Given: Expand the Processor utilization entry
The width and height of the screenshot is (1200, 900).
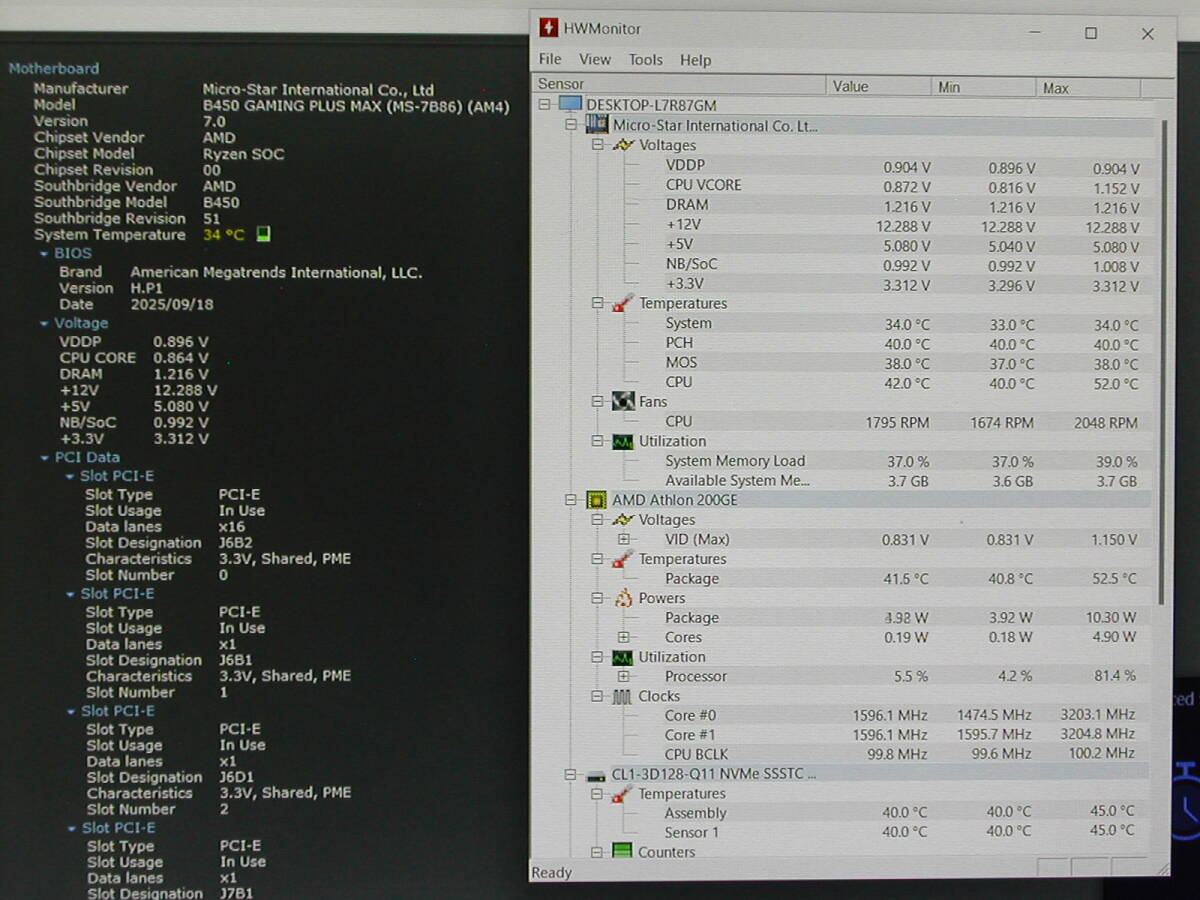Looking at the screenshot, I should (x=624, y=676).
